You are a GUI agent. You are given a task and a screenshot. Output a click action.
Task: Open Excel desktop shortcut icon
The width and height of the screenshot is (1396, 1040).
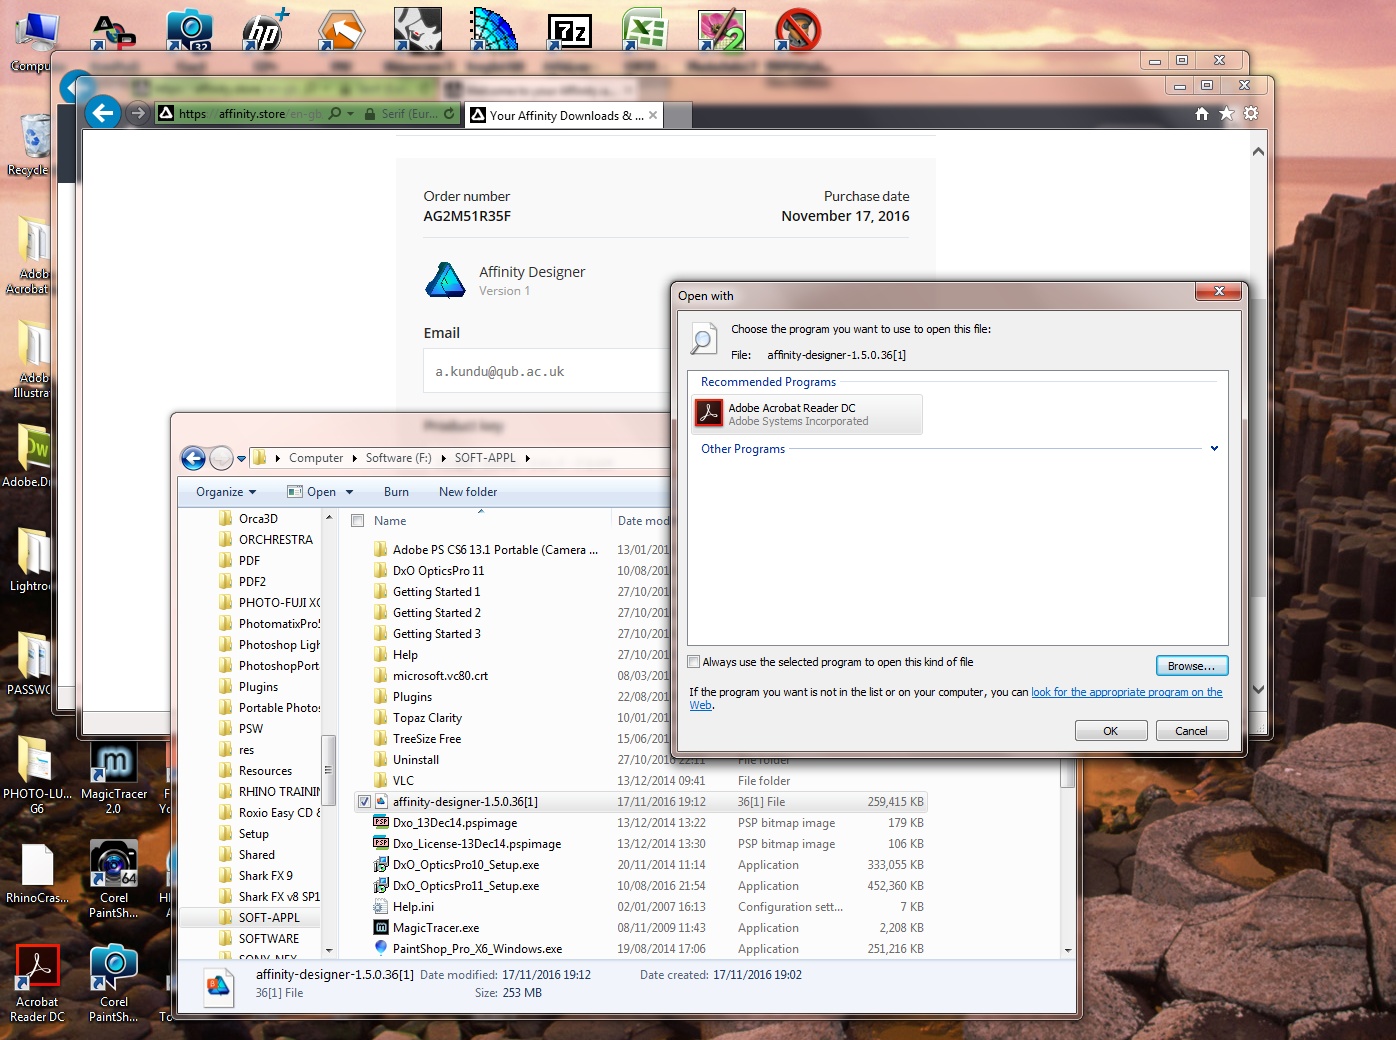point(645,30)
